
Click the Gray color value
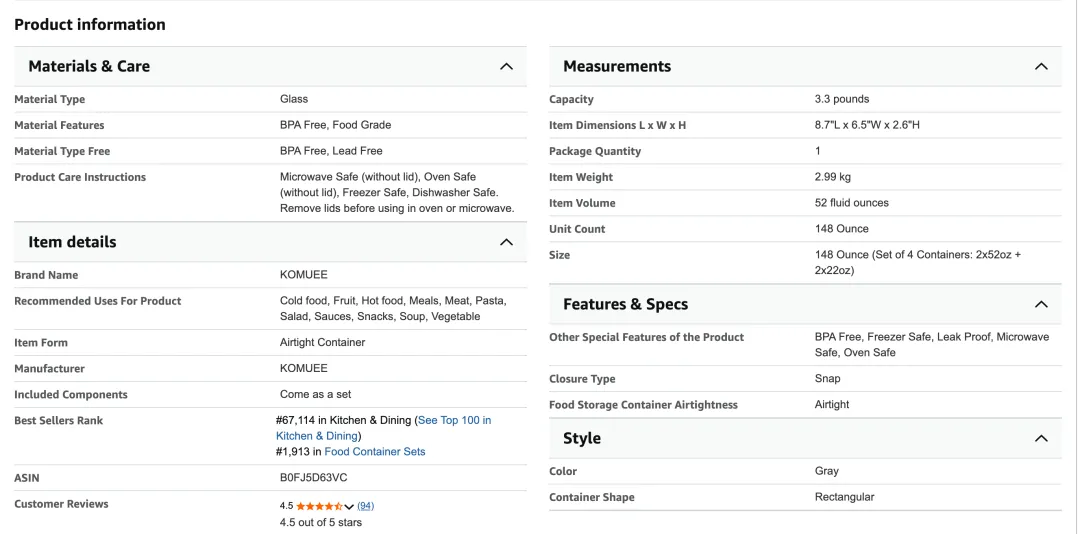pos(827,471)
